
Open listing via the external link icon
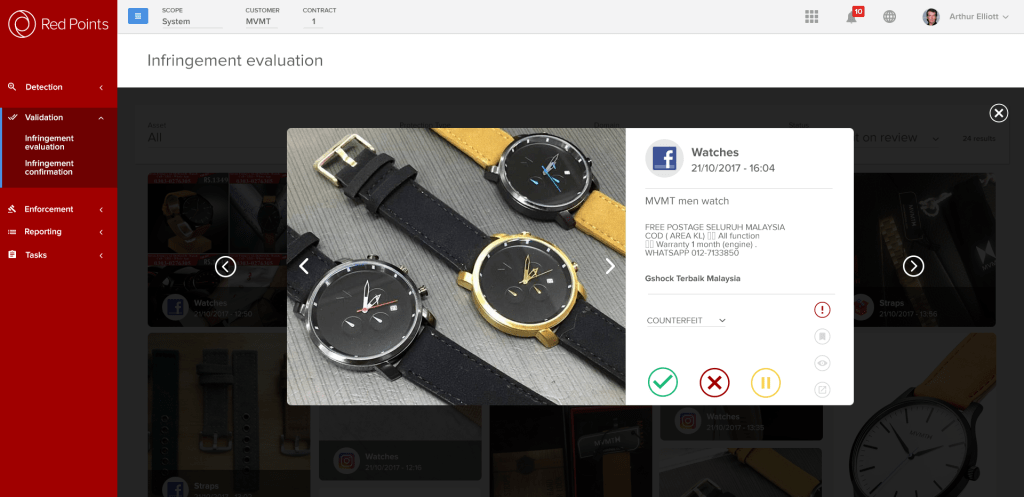click(x=822, y=391)
